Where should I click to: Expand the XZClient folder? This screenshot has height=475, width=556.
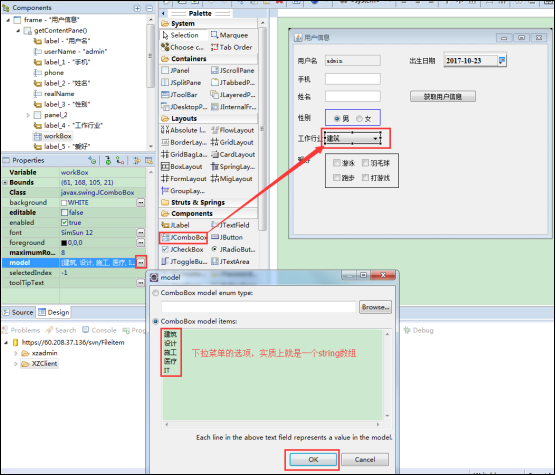[16, 364]
